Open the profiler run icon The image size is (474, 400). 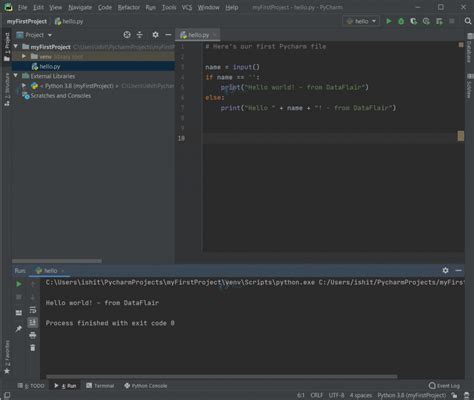(x=426, y=21)
